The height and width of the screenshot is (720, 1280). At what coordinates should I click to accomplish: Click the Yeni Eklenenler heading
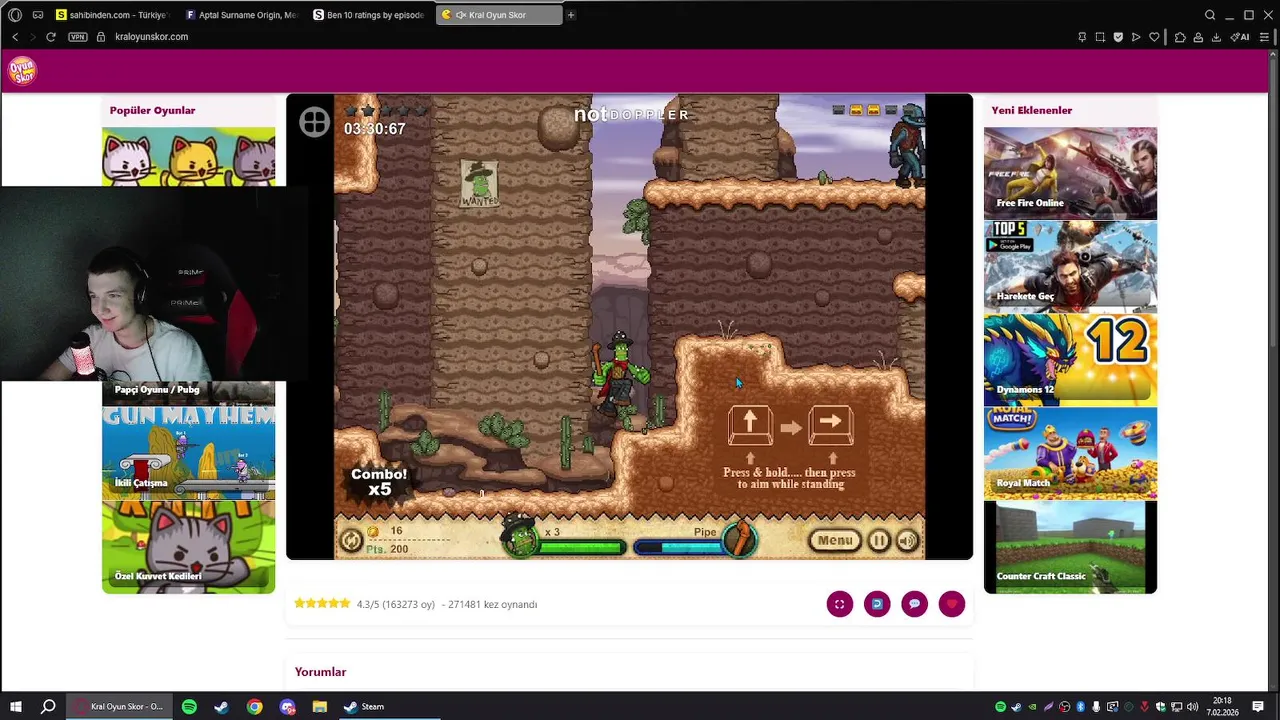(x=1032, y=111)
